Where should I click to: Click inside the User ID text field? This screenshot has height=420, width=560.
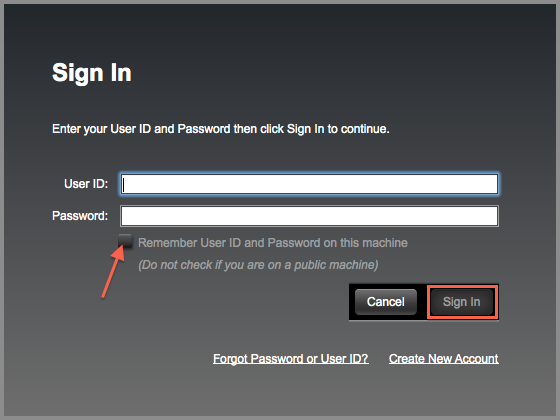point(309,184)
